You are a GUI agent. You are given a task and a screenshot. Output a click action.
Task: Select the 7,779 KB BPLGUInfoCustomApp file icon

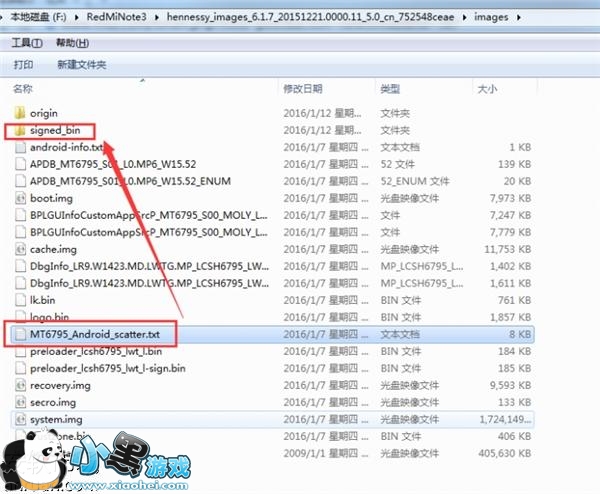(x=20, y=232)
